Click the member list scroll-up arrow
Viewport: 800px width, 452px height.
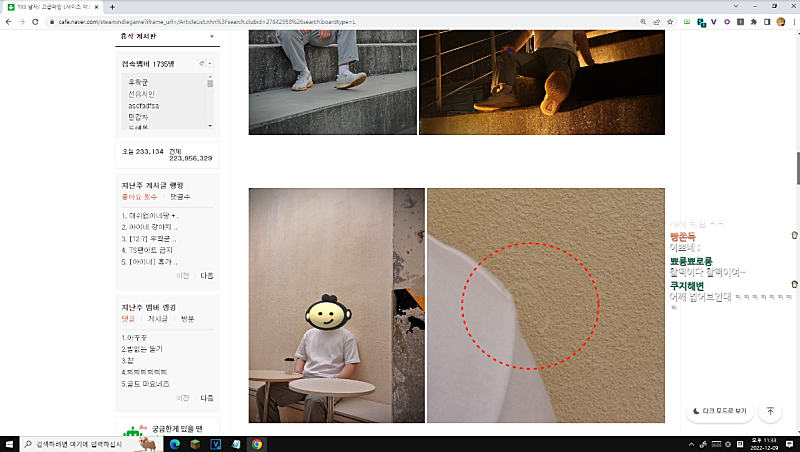(x=210, y=77)
